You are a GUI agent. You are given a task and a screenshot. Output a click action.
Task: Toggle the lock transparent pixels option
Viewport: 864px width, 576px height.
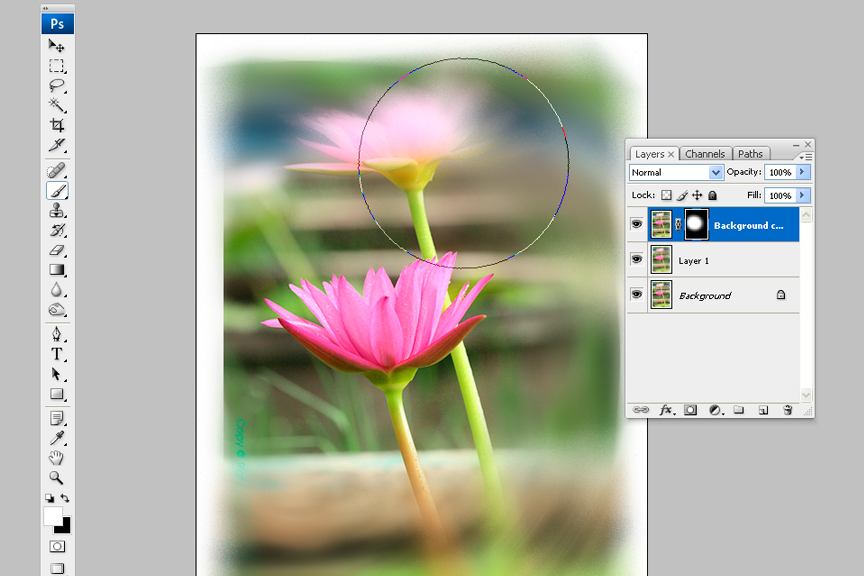click(667, 196)
